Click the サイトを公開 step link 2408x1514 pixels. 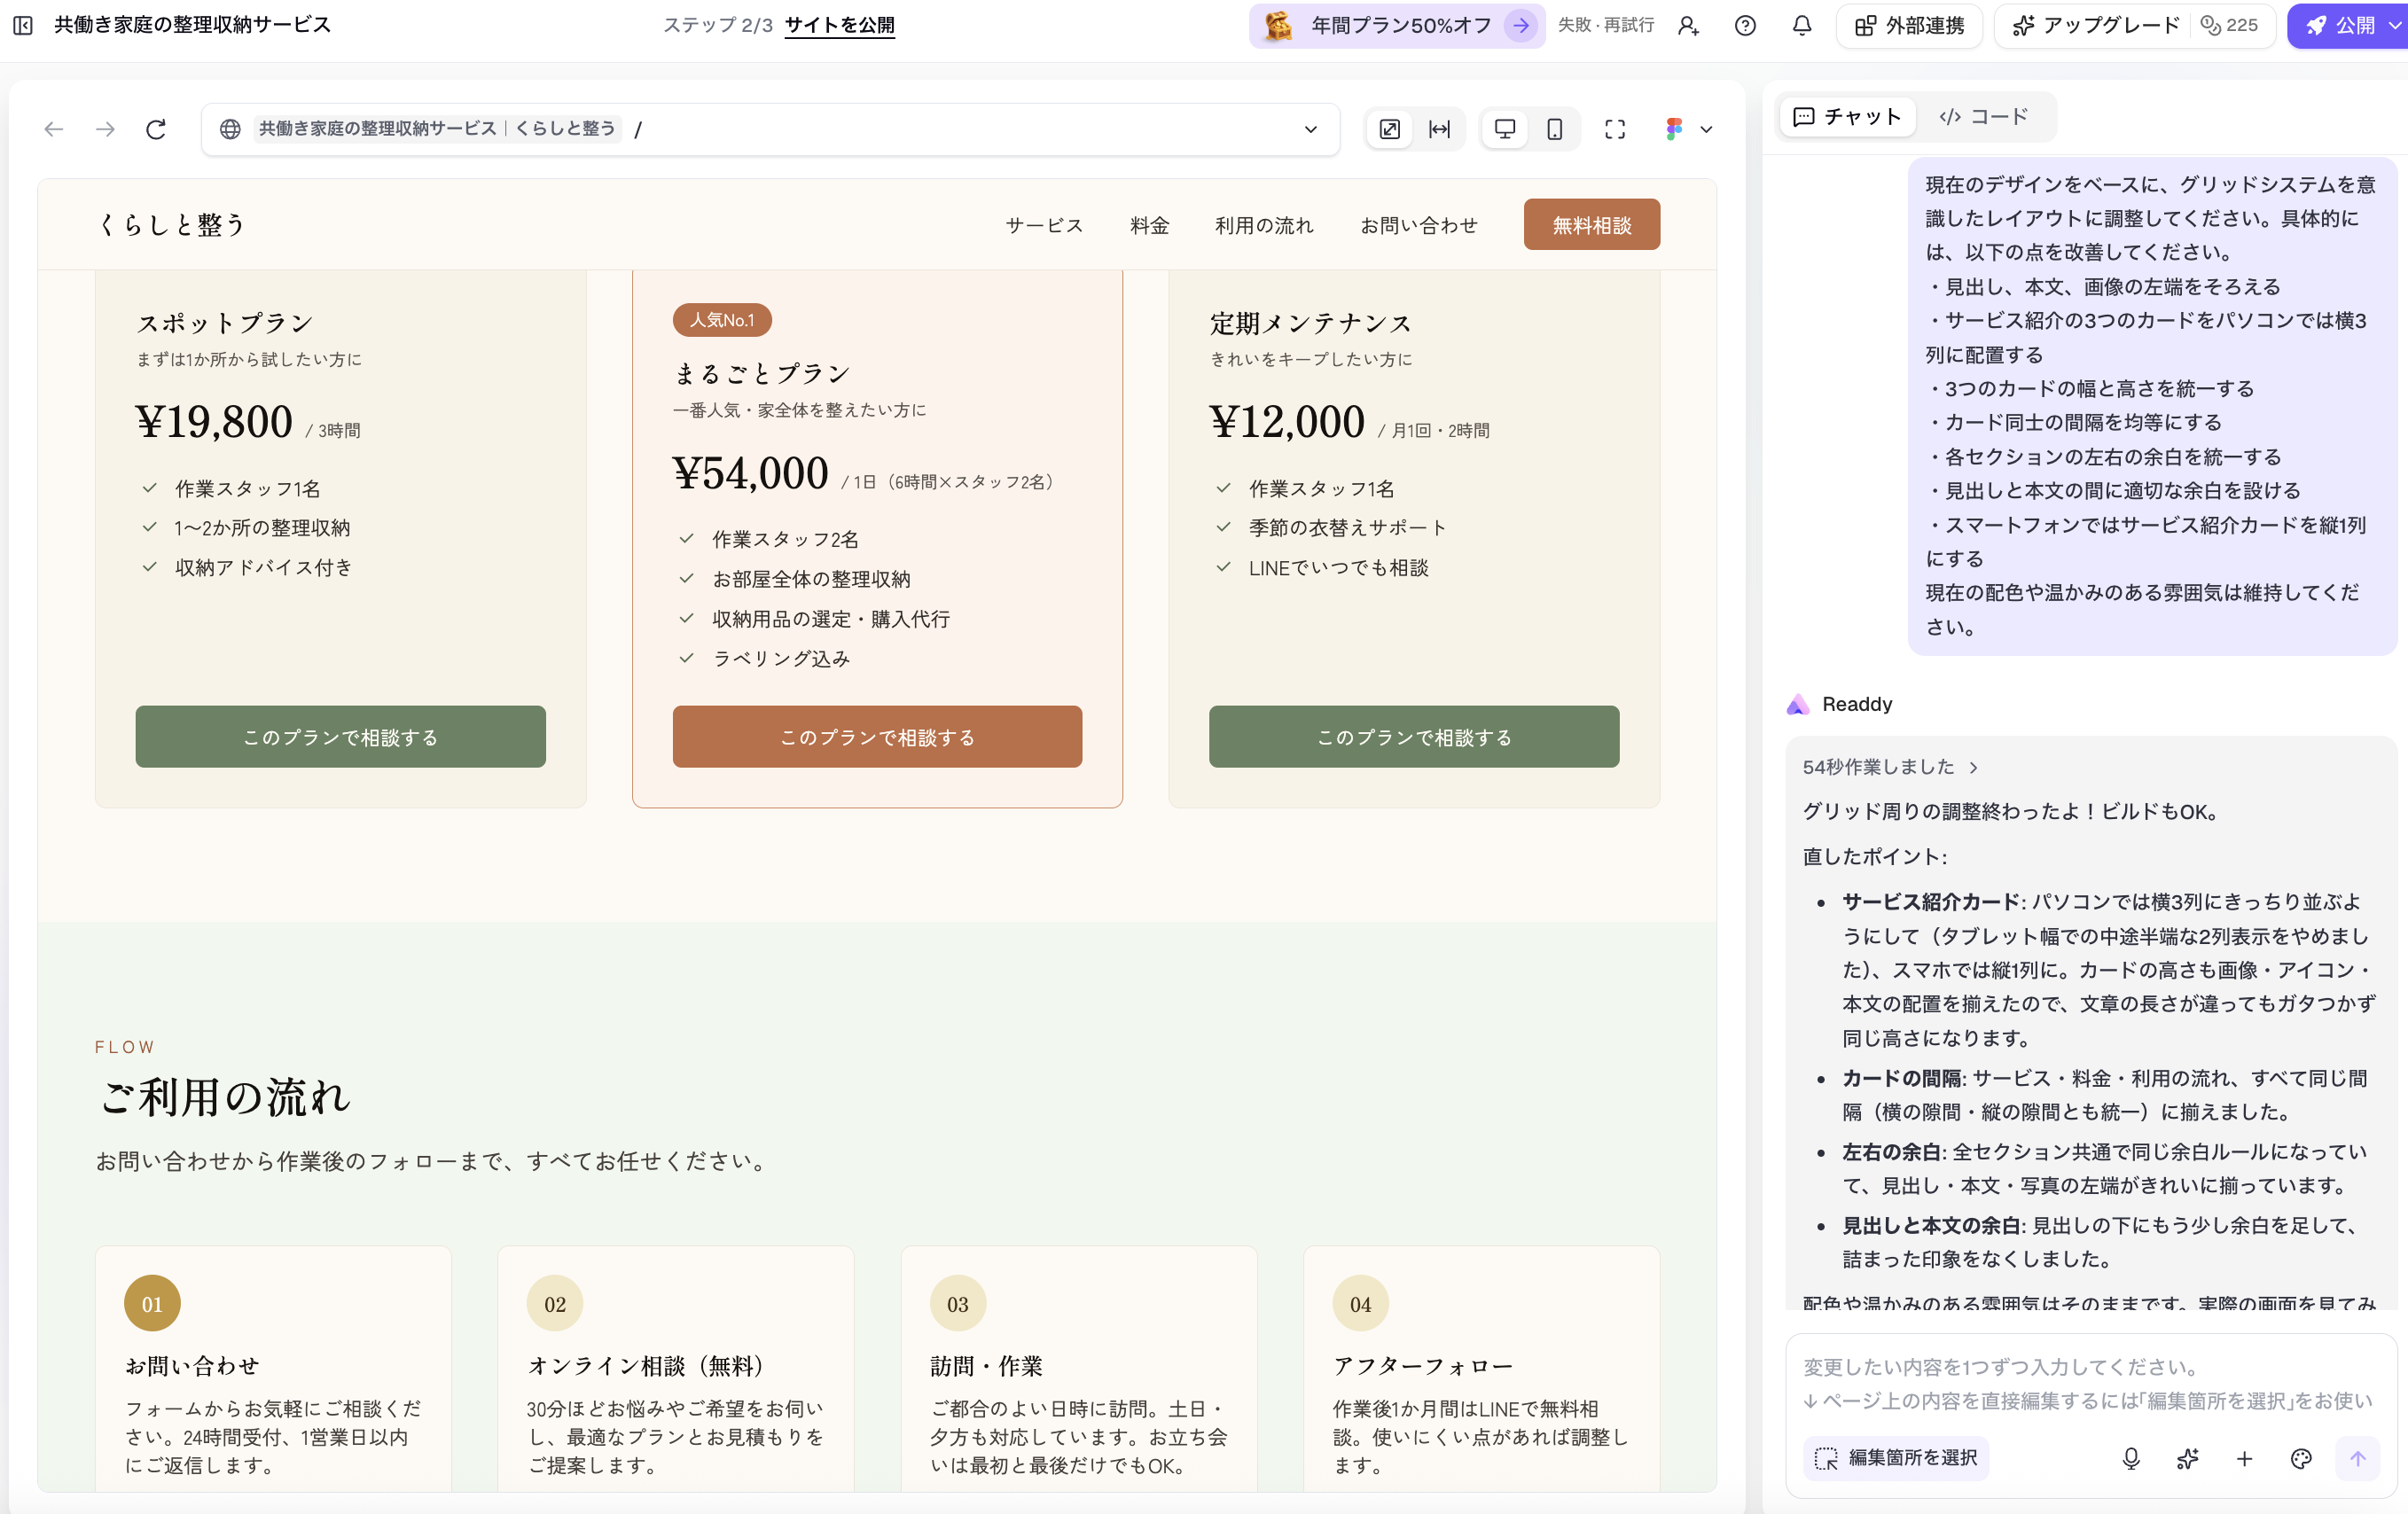[x=840, y=26]
